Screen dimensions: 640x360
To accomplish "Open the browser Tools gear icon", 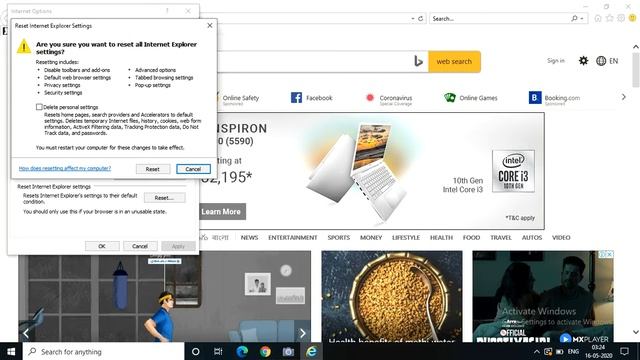I will point(621,18).
